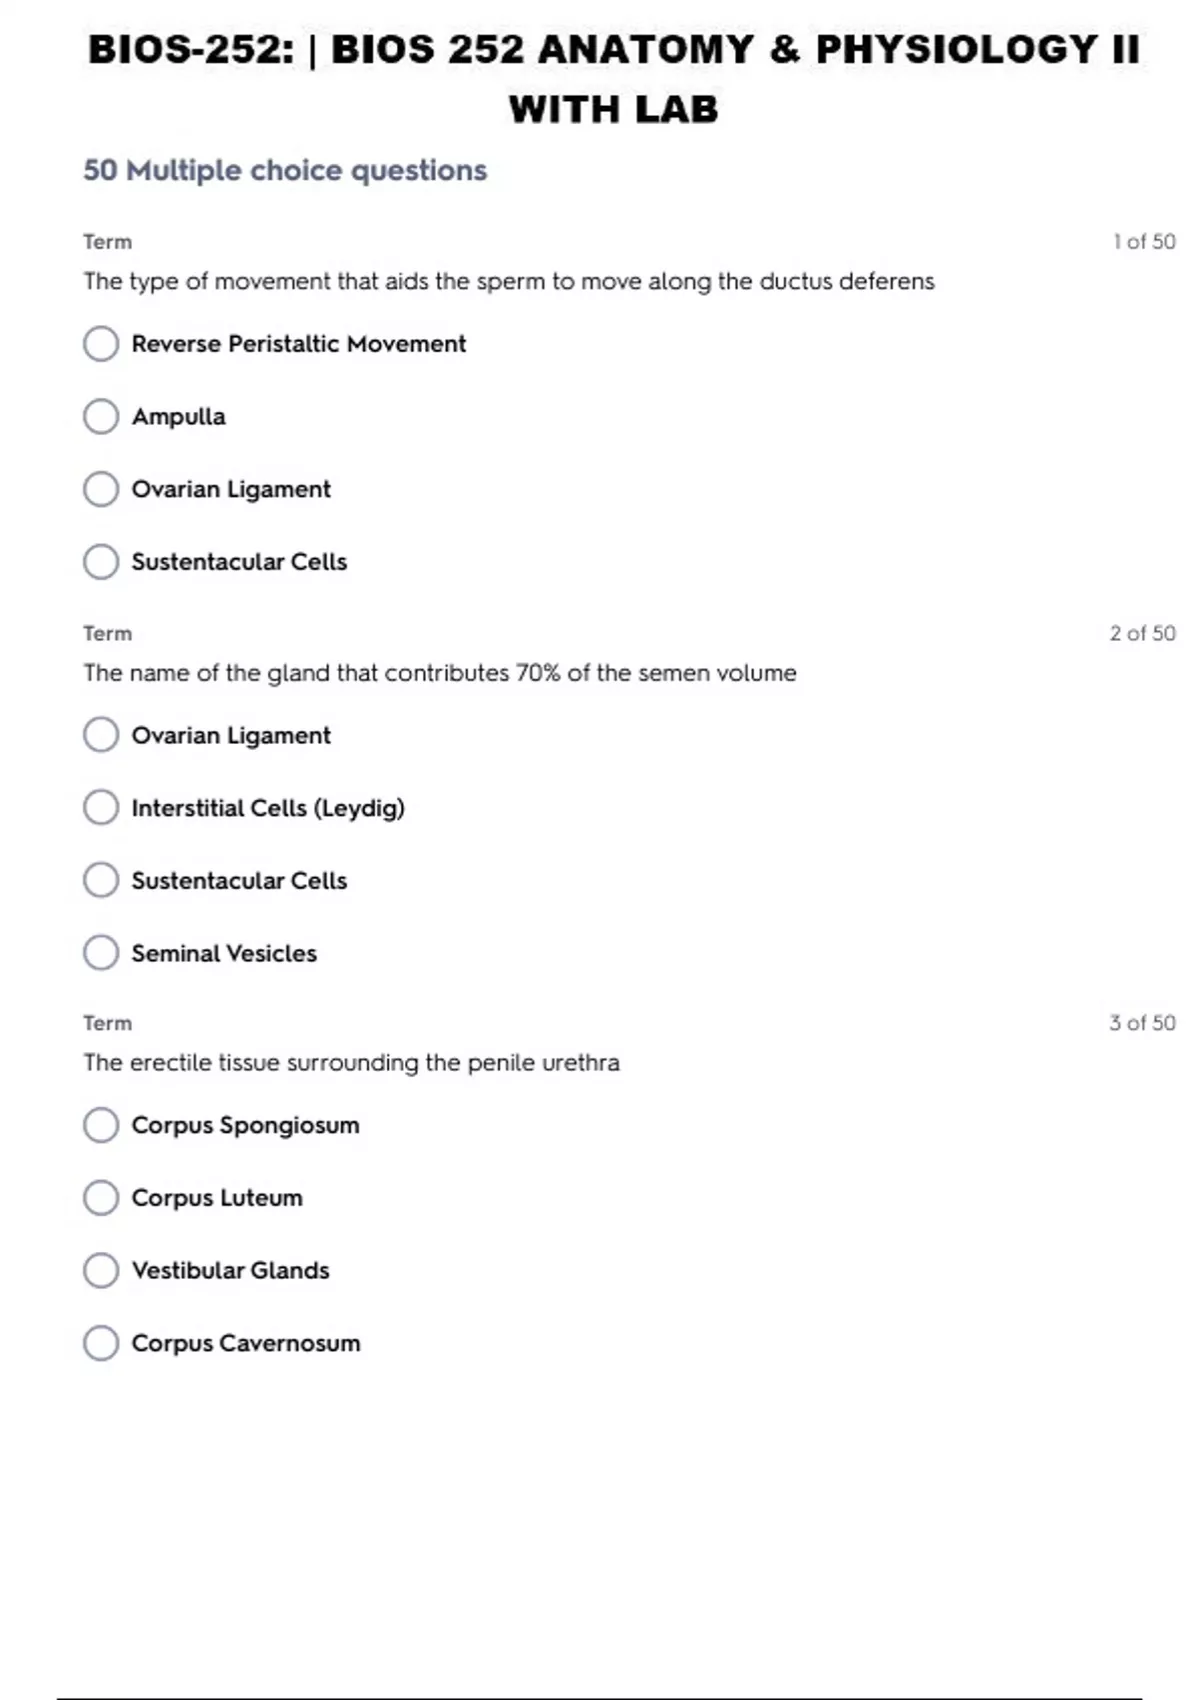Pick the Vestibular Glands answer
Screen dimensions: 1200x1700
[101, 1270]
